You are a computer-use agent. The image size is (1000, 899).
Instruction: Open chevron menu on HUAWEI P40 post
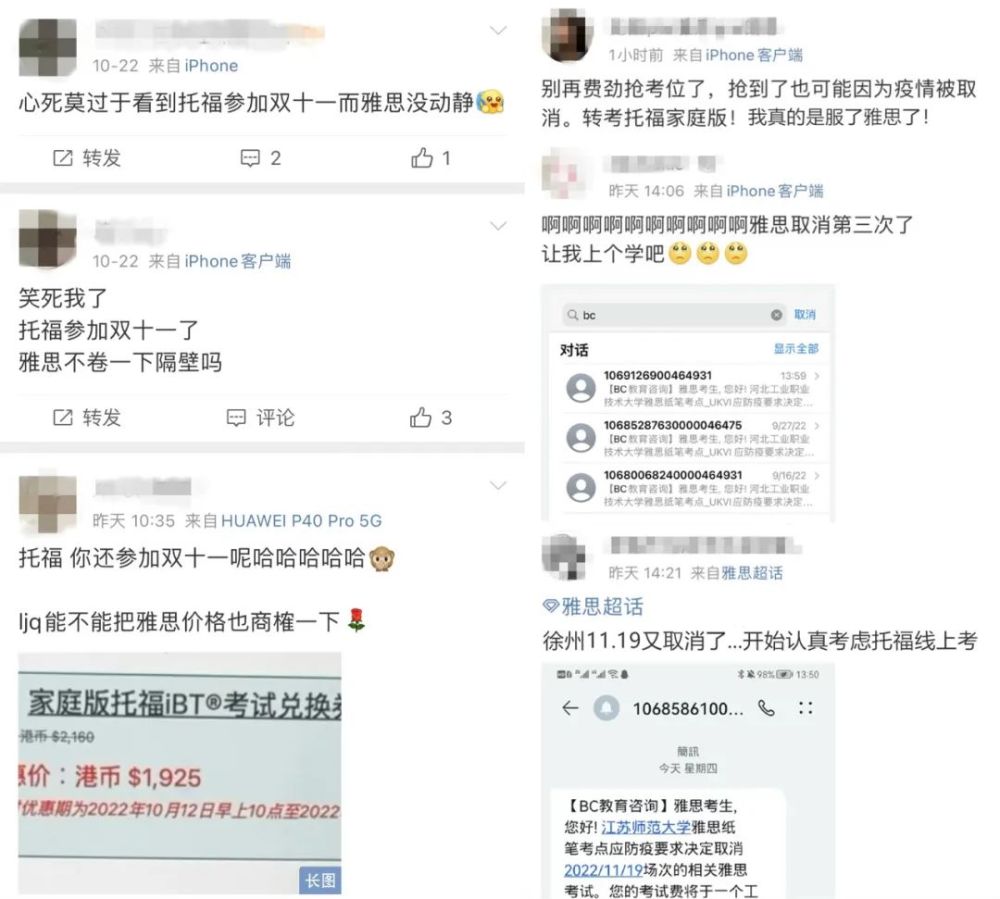[x=498, y=485]
